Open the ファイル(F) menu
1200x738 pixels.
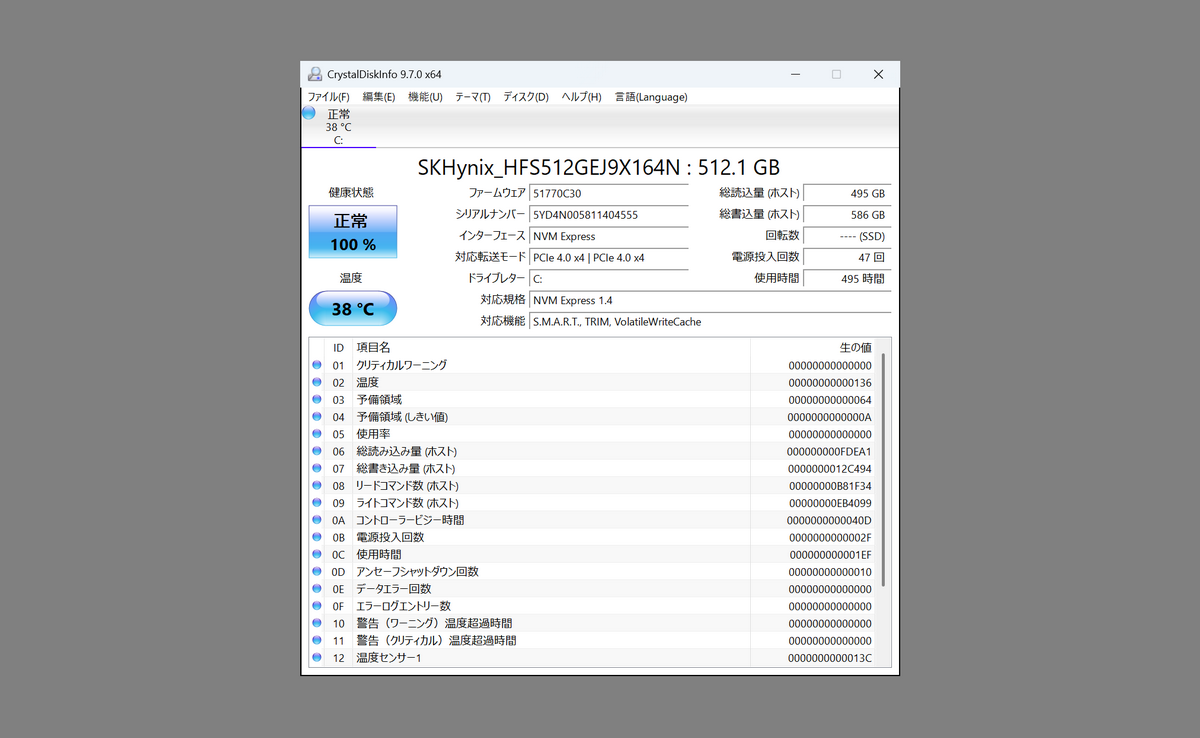(328, 97)
